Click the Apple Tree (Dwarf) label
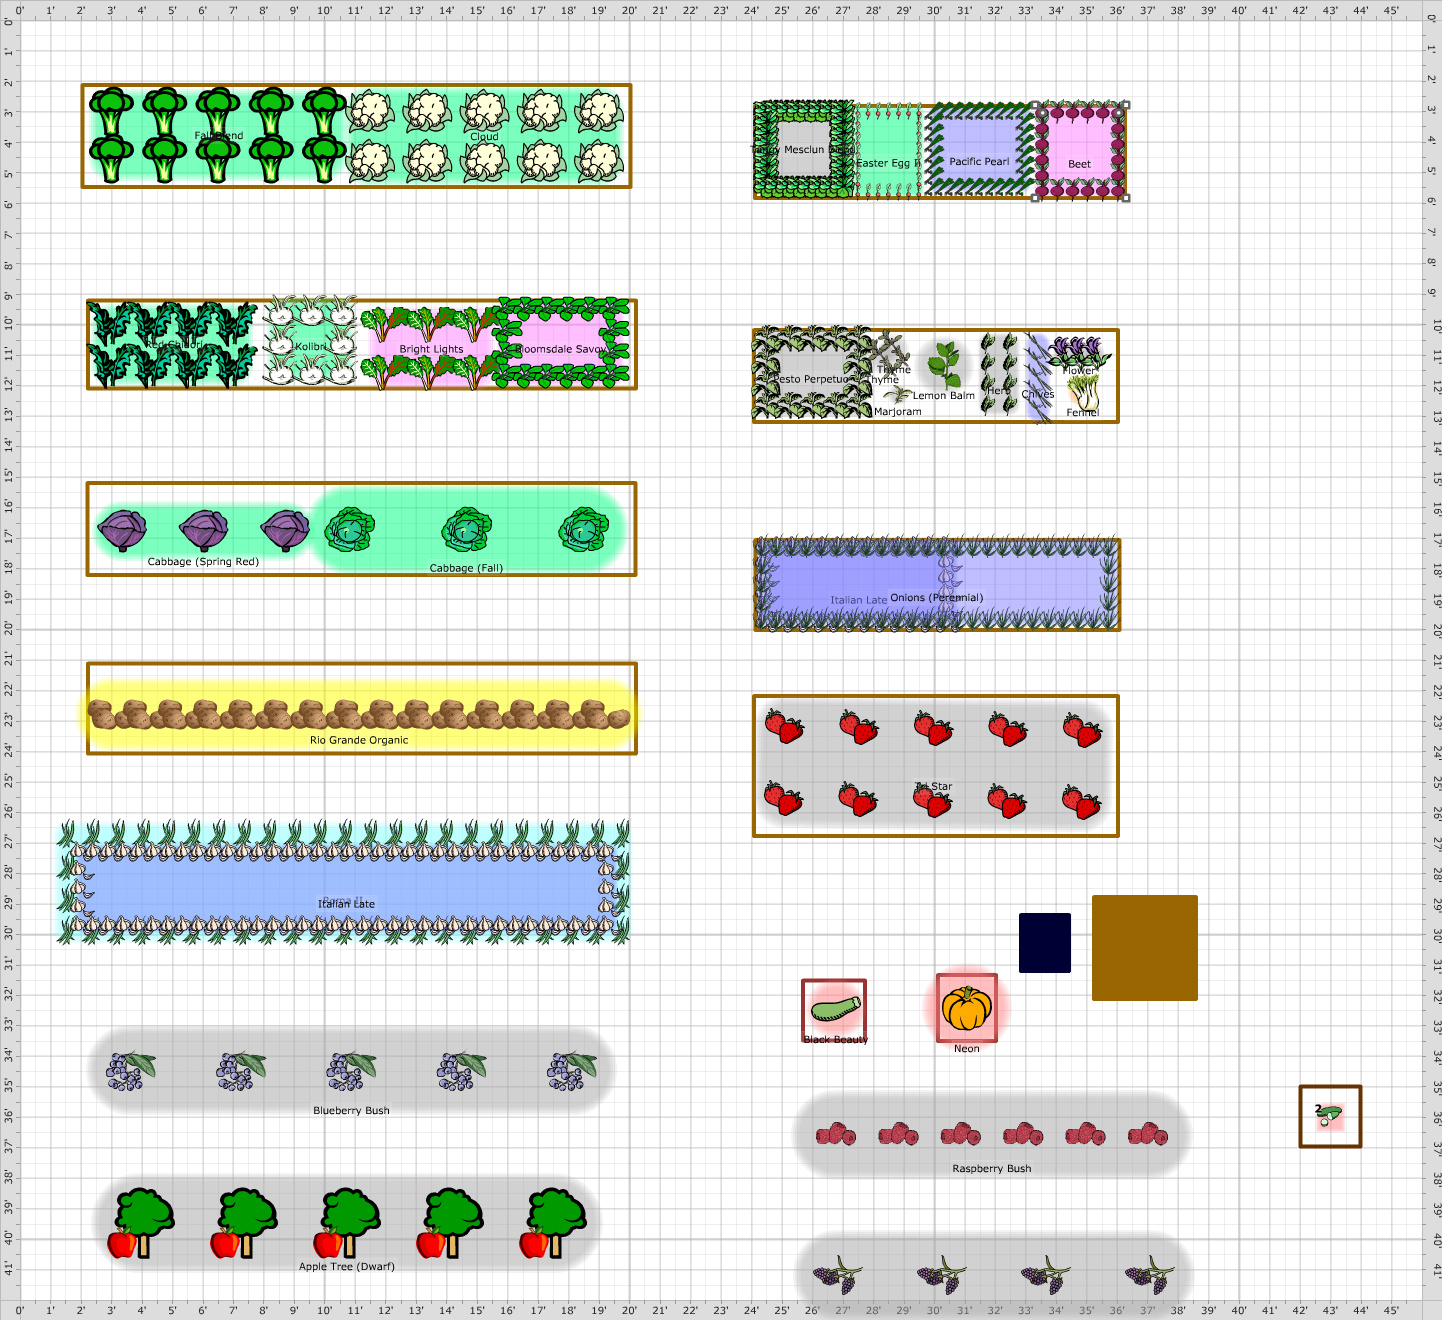This screenshot has width=1442, height=1320. pos(347,1267)
